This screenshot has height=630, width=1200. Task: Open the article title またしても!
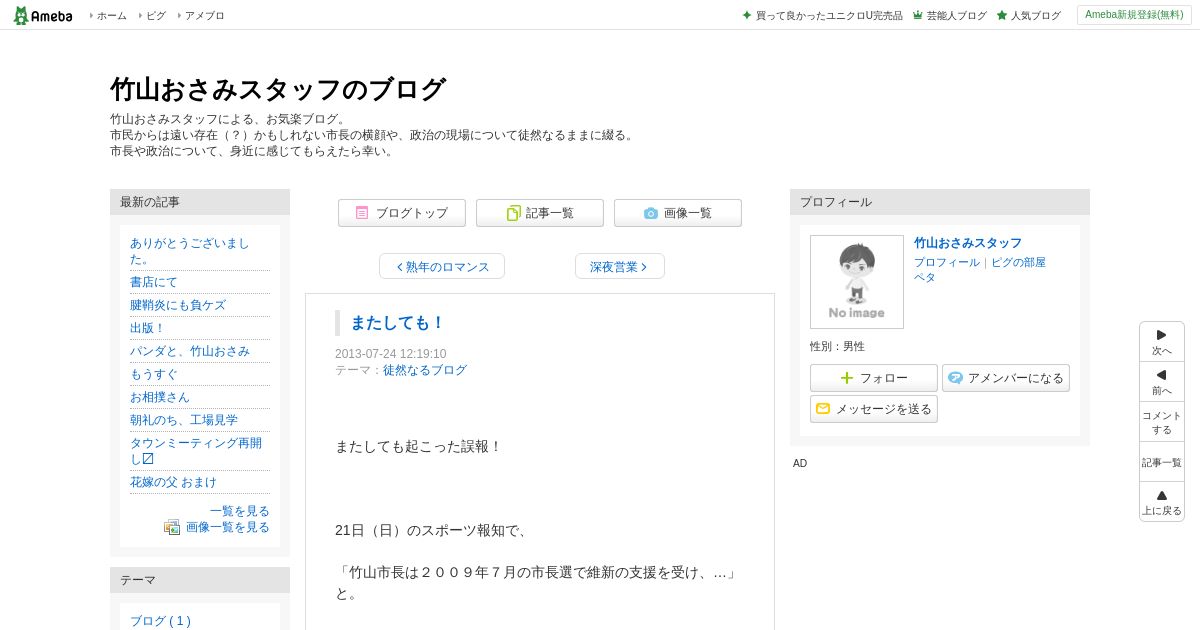(x=397, y=322)
